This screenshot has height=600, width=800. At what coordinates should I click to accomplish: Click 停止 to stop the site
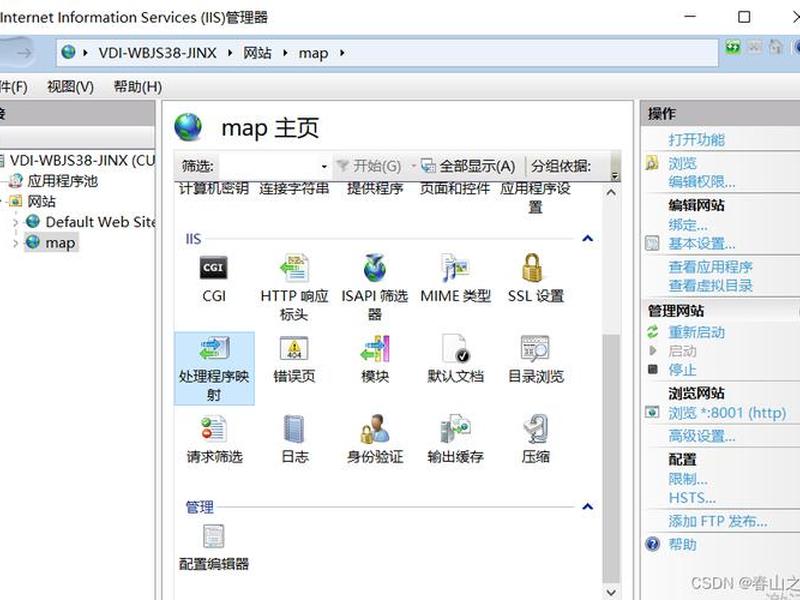click(682, 369)
